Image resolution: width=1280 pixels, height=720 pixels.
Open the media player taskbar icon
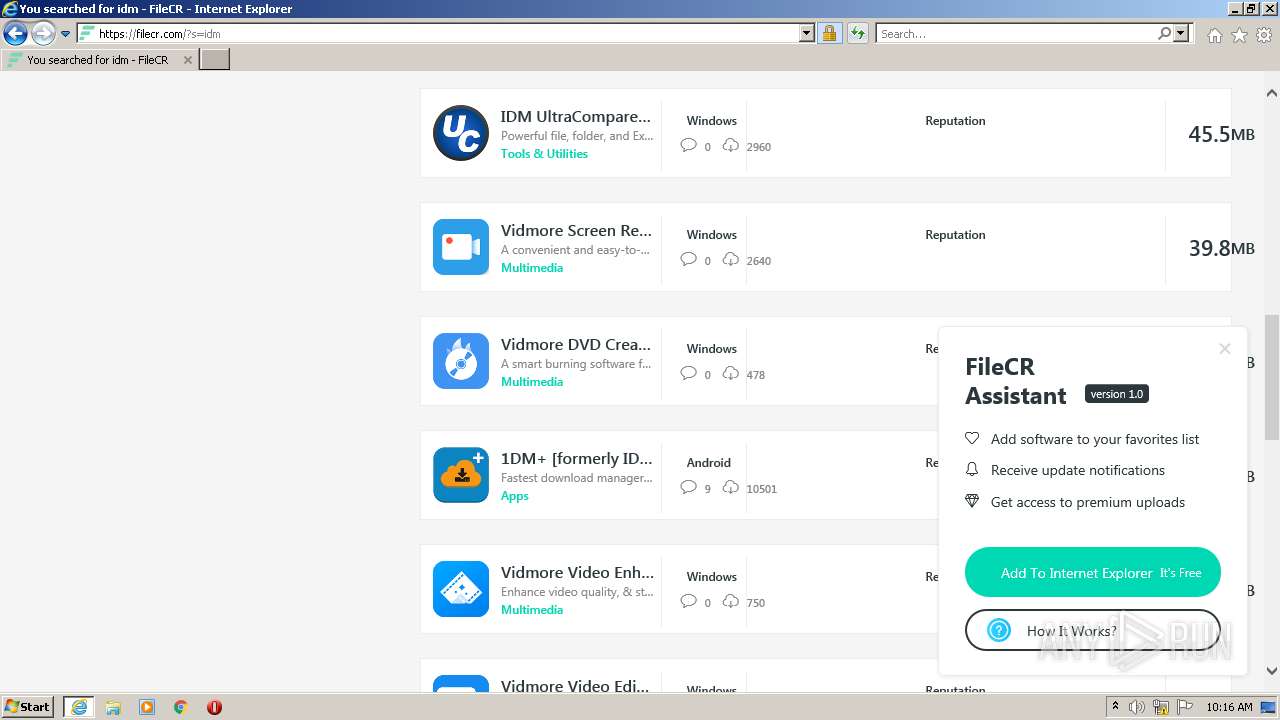147,707
